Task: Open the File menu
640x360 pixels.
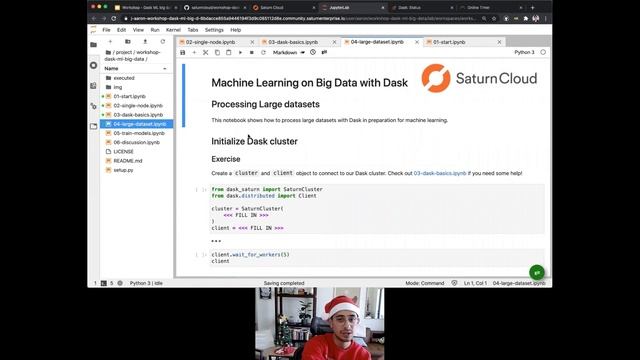Action: click(x=106, y=30)
